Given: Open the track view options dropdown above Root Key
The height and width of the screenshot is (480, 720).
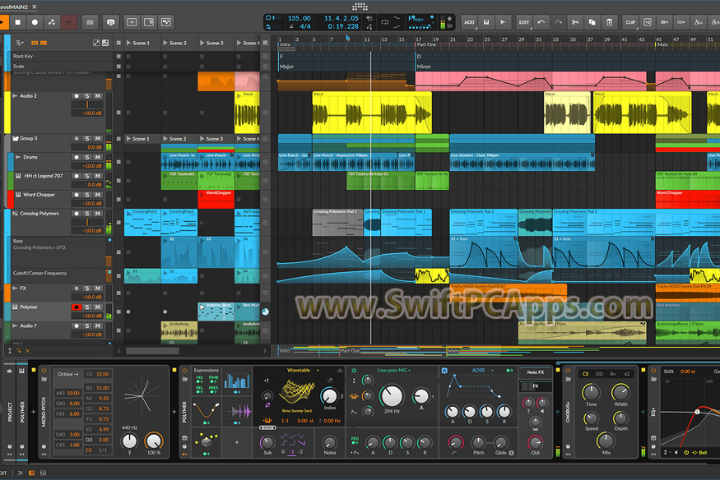Looking at the screenshot, I should (x=20, y=43).
